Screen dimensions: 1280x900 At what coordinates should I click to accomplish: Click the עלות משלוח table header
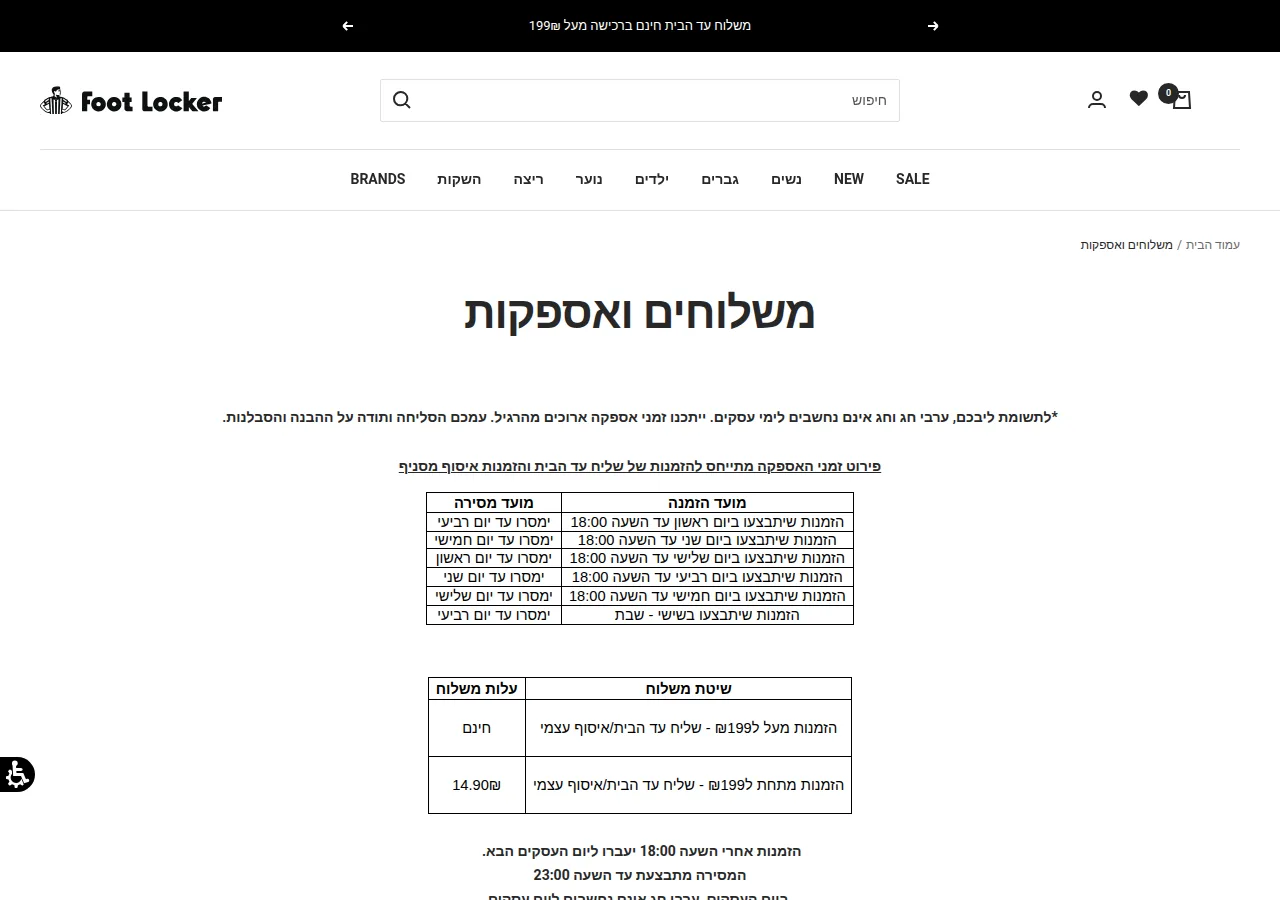tap(477, 689)
